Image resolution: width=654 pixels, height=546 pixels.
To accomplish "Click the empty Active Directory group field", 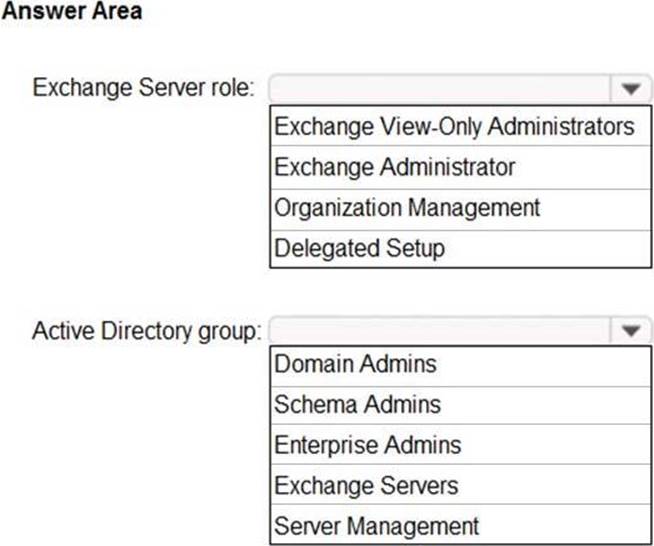I will (440, 330).
